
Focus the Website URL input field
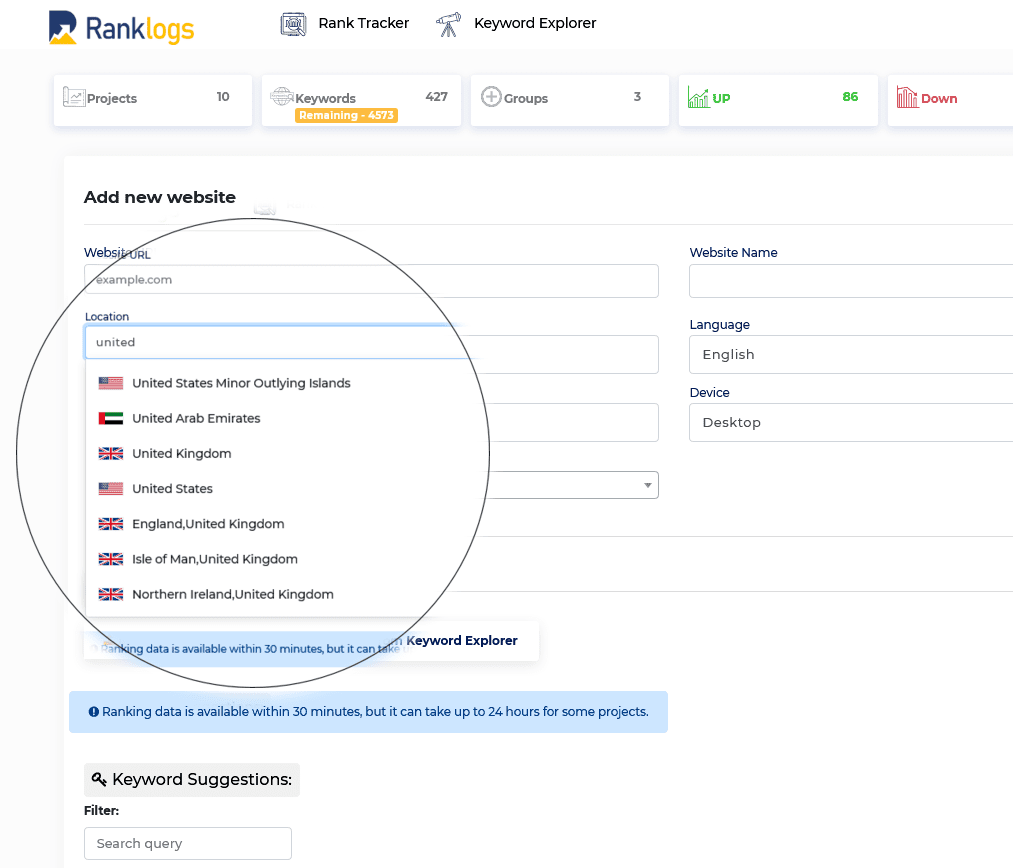(371, 281)
